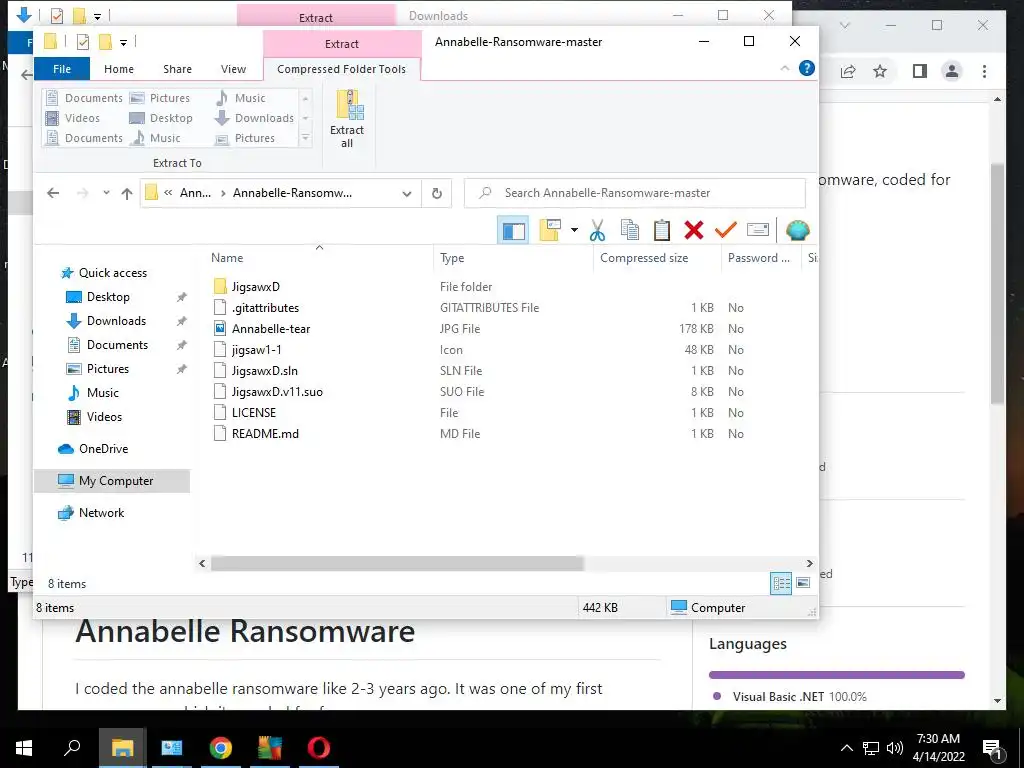1024x768 pixels.
Task: Open the blue Help question icon
Action: pyautogui.click(x=807, y=68)
